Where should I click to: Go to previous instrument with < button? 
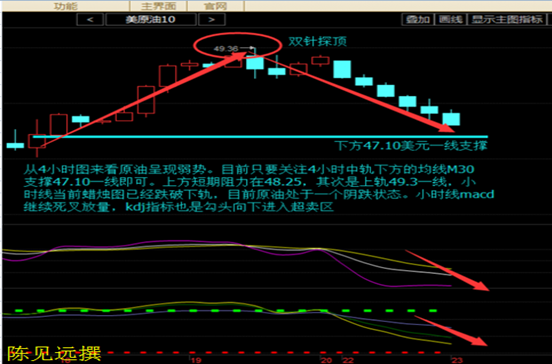[x=90, y=19]
